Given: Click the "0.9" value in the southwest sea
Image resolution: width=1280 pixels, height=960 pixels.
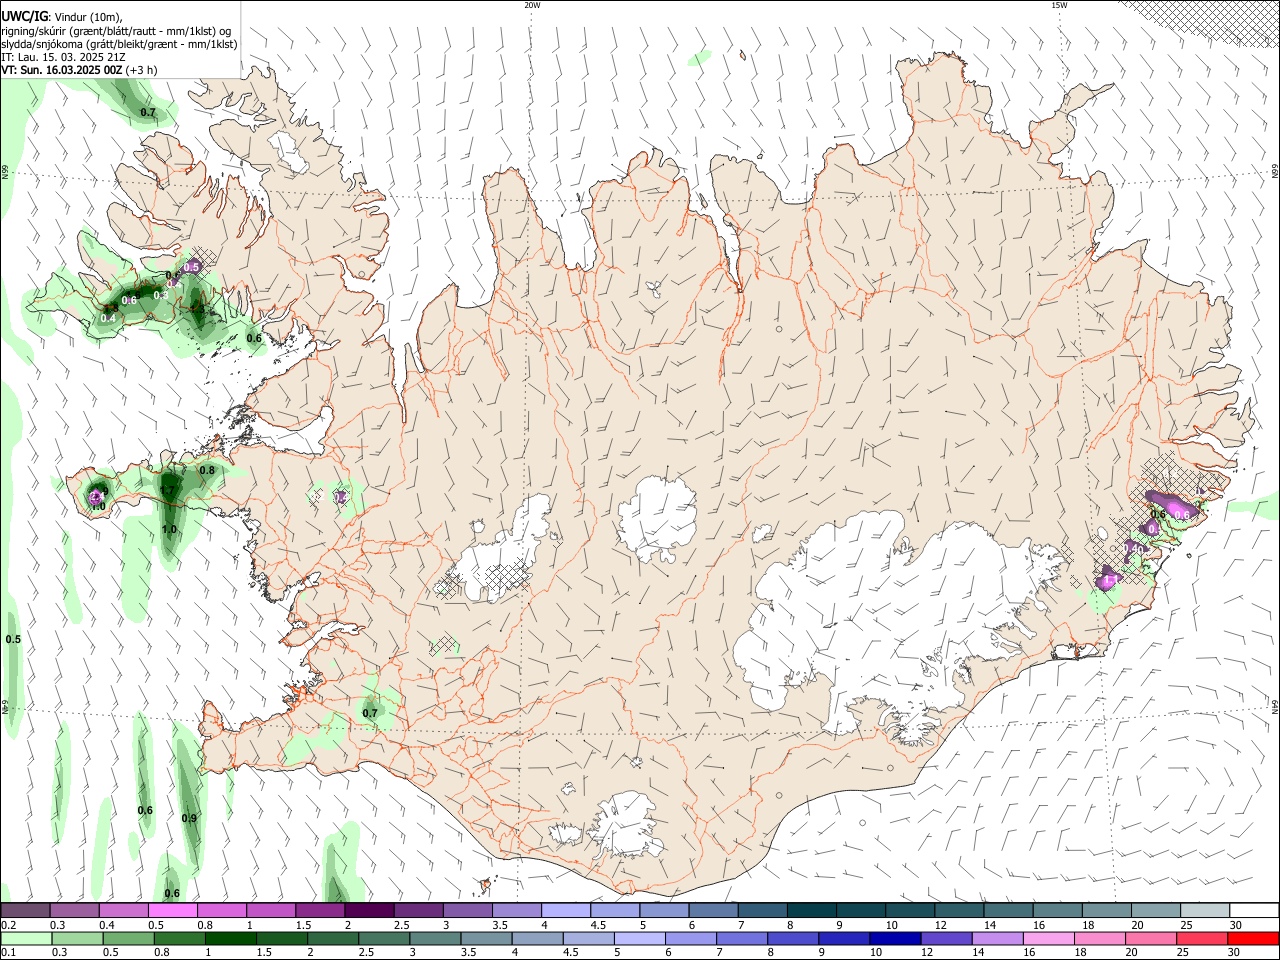Looking at the screenshot, I should click(x=189, y=818).
